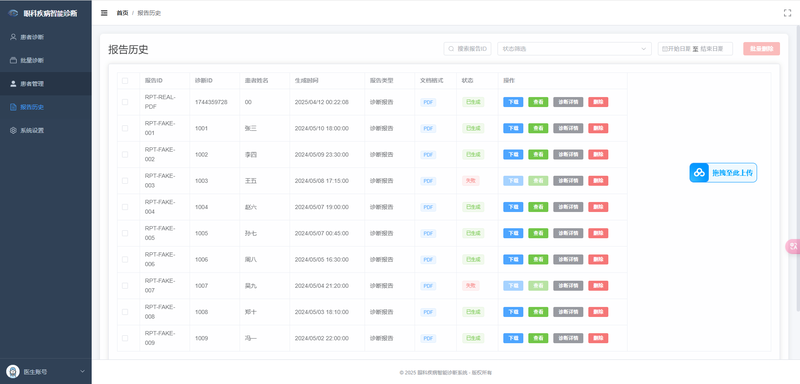
Task: Click the page vertical scrollbar
Action: click(x=798, y=168)
